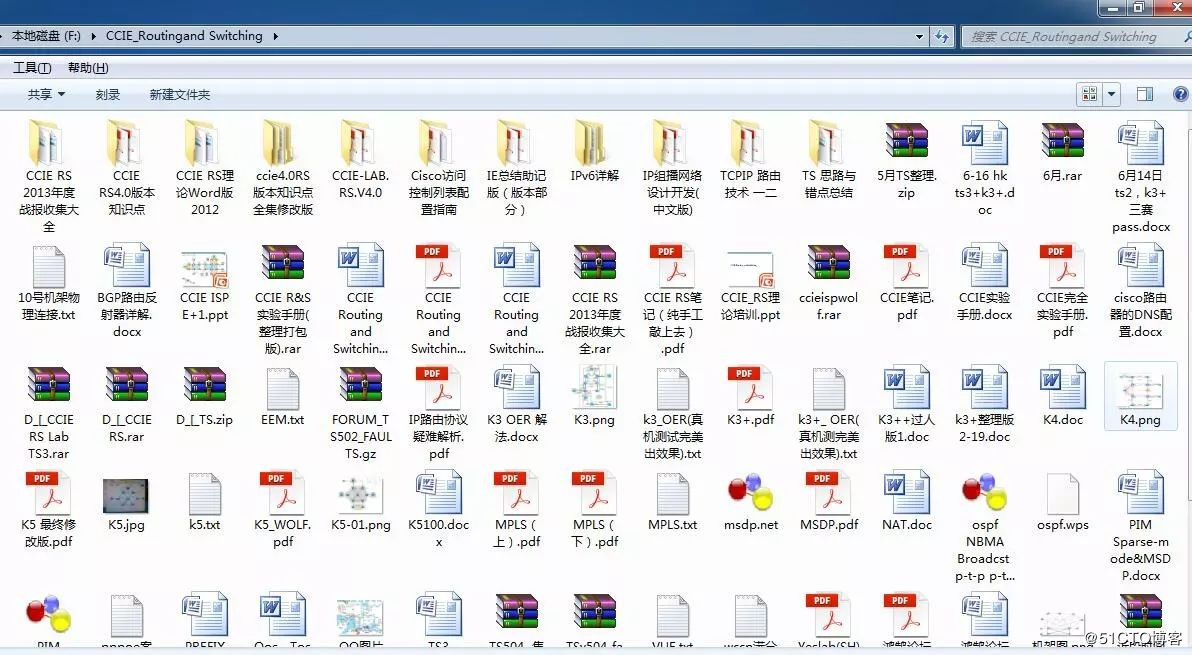Open the 共享 dropdown in toolbar
Image resolution: width=1192 pixels, height=655 pixels.
point(46,94)
